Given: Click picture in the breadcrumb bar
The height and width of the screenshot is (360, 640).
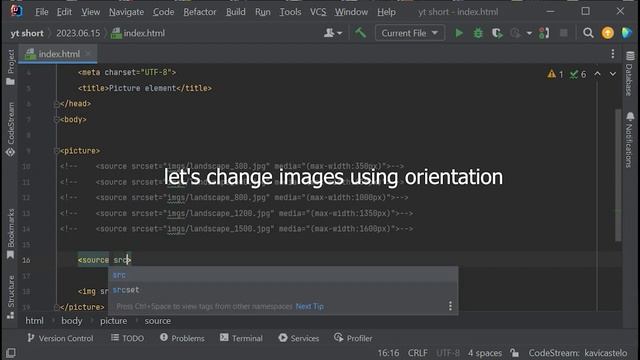Looking at the screenshot, I should 113,321.
